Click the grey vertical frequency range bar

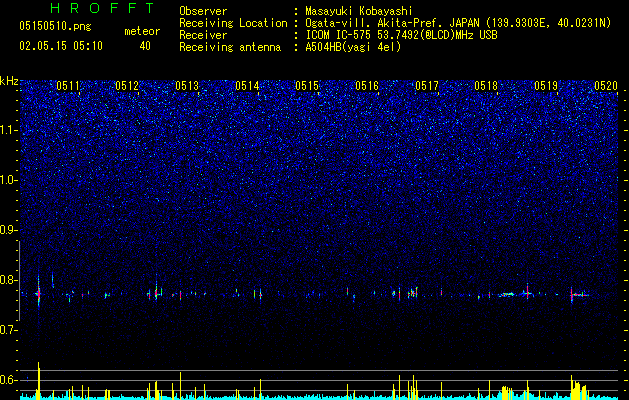19,281
